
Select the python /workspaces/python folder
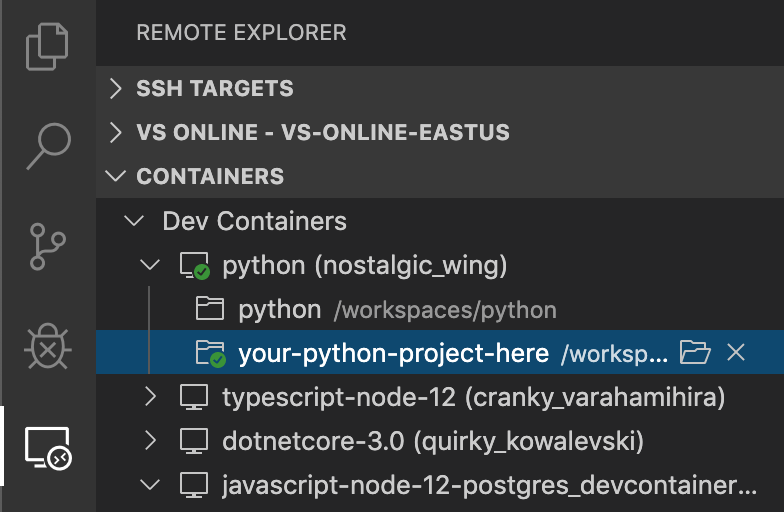click(x=280, y=310)
